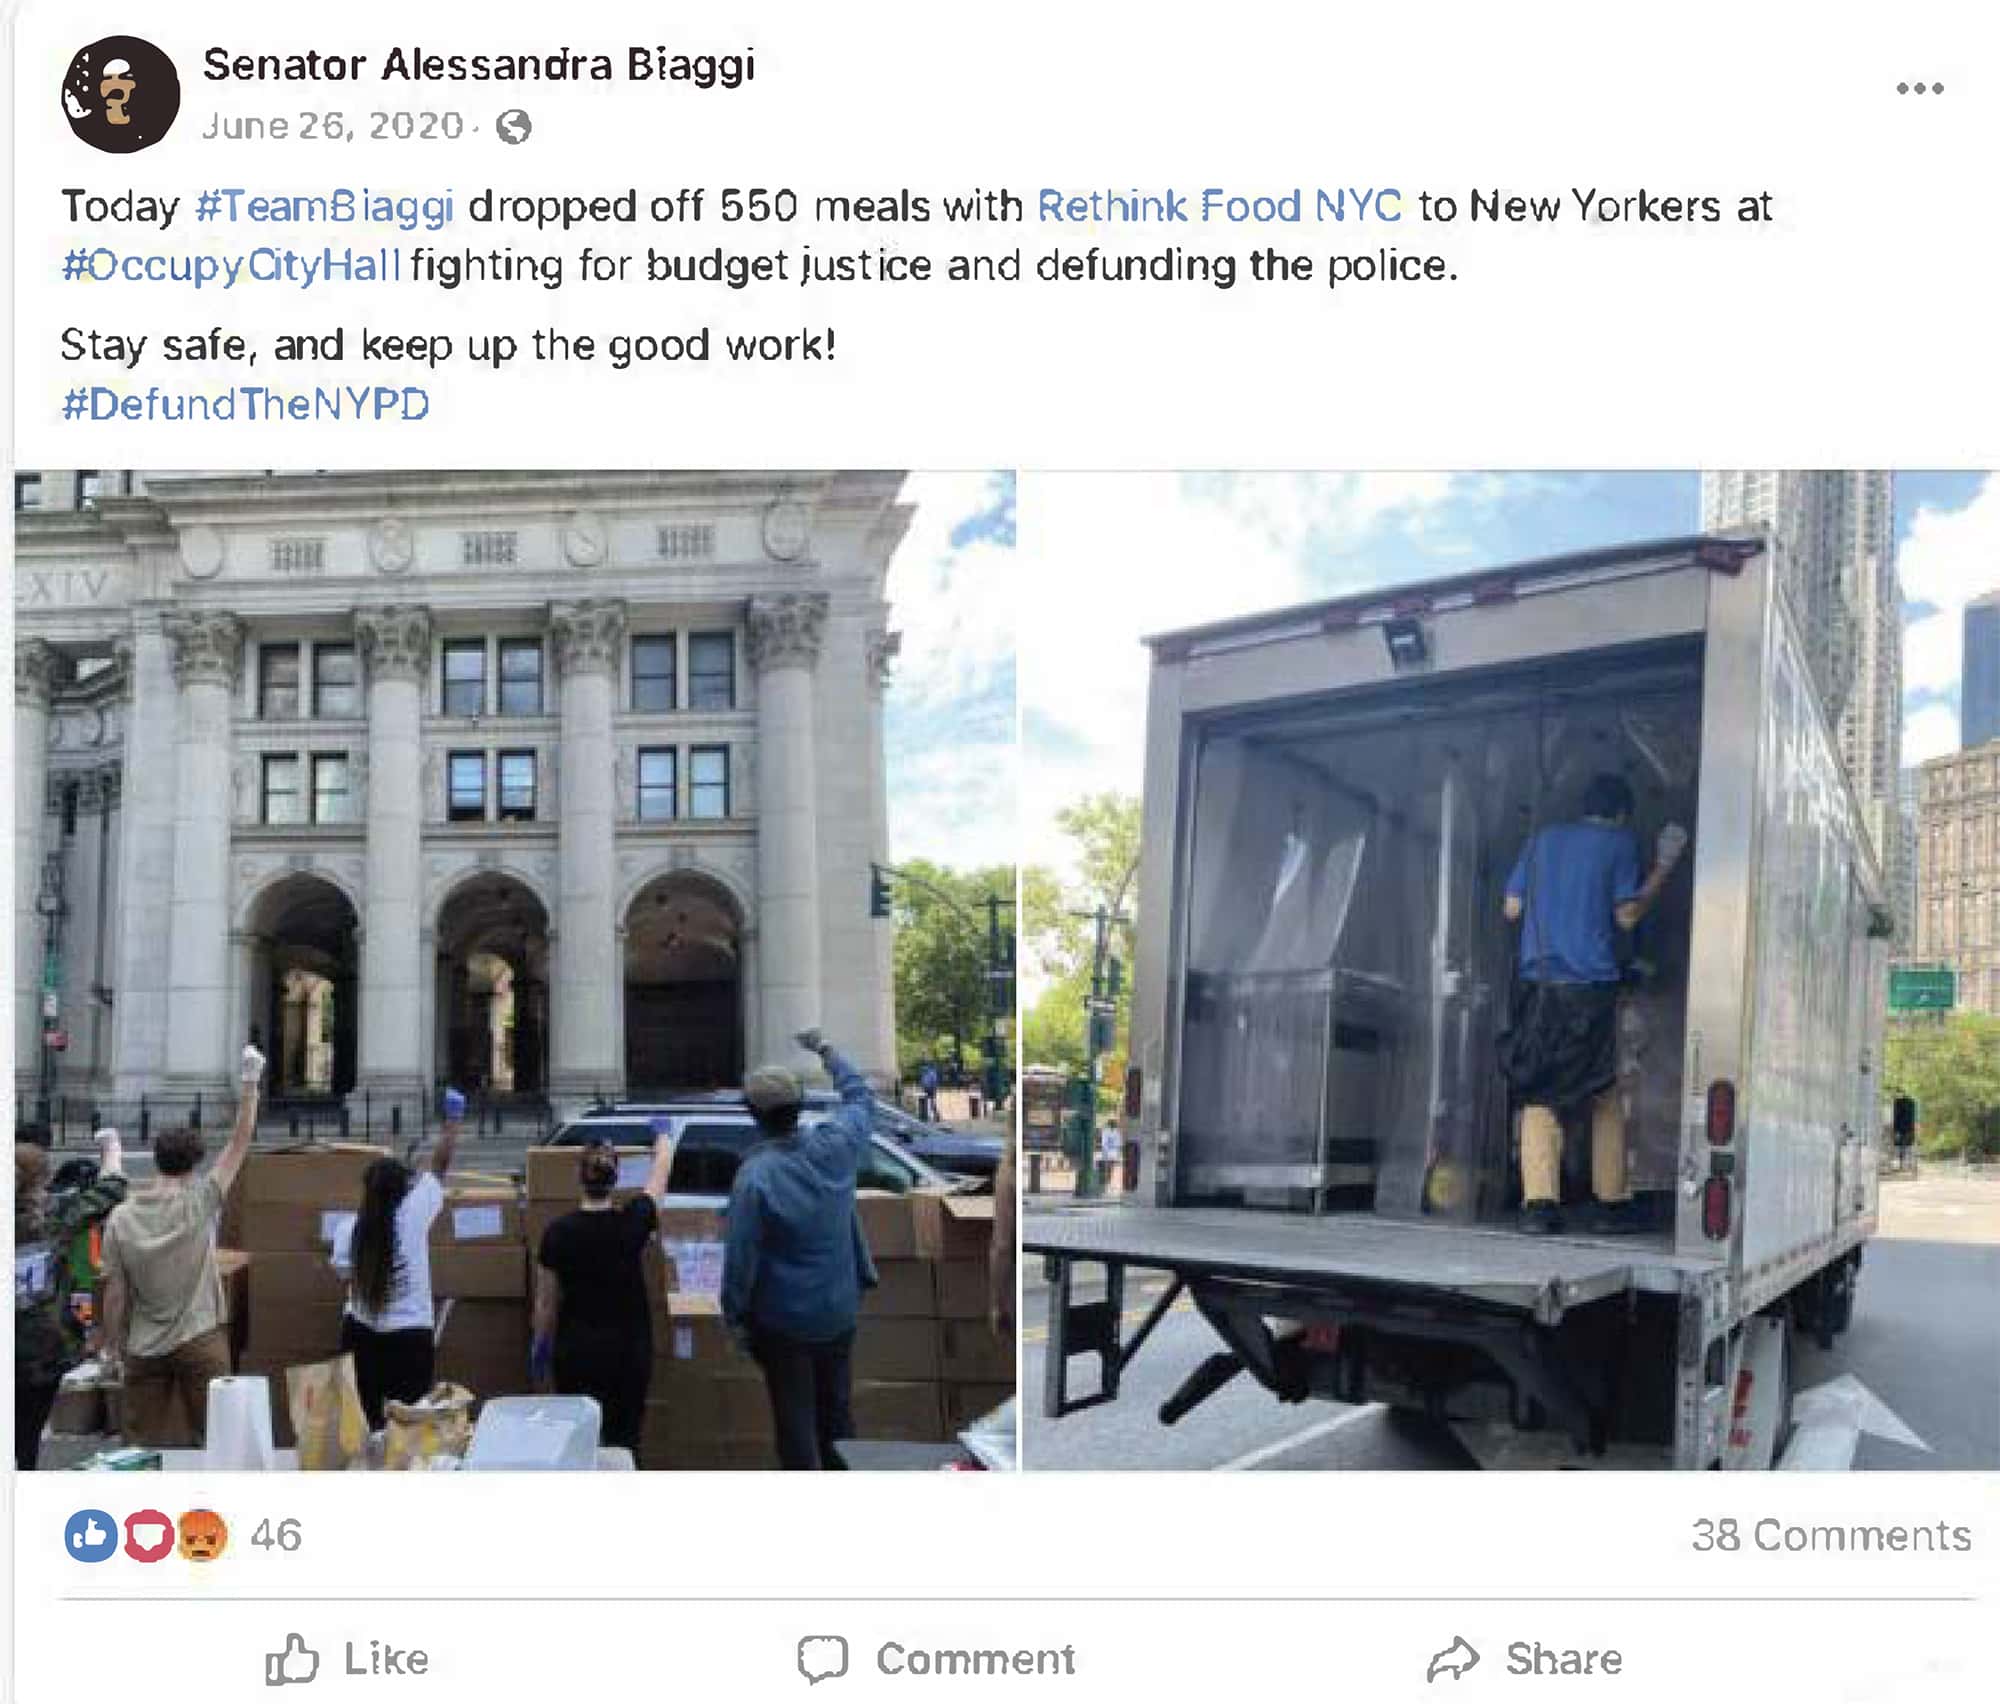View the 38 Comments thread
The image size is (2000, 1704).
[1831, 1535]
